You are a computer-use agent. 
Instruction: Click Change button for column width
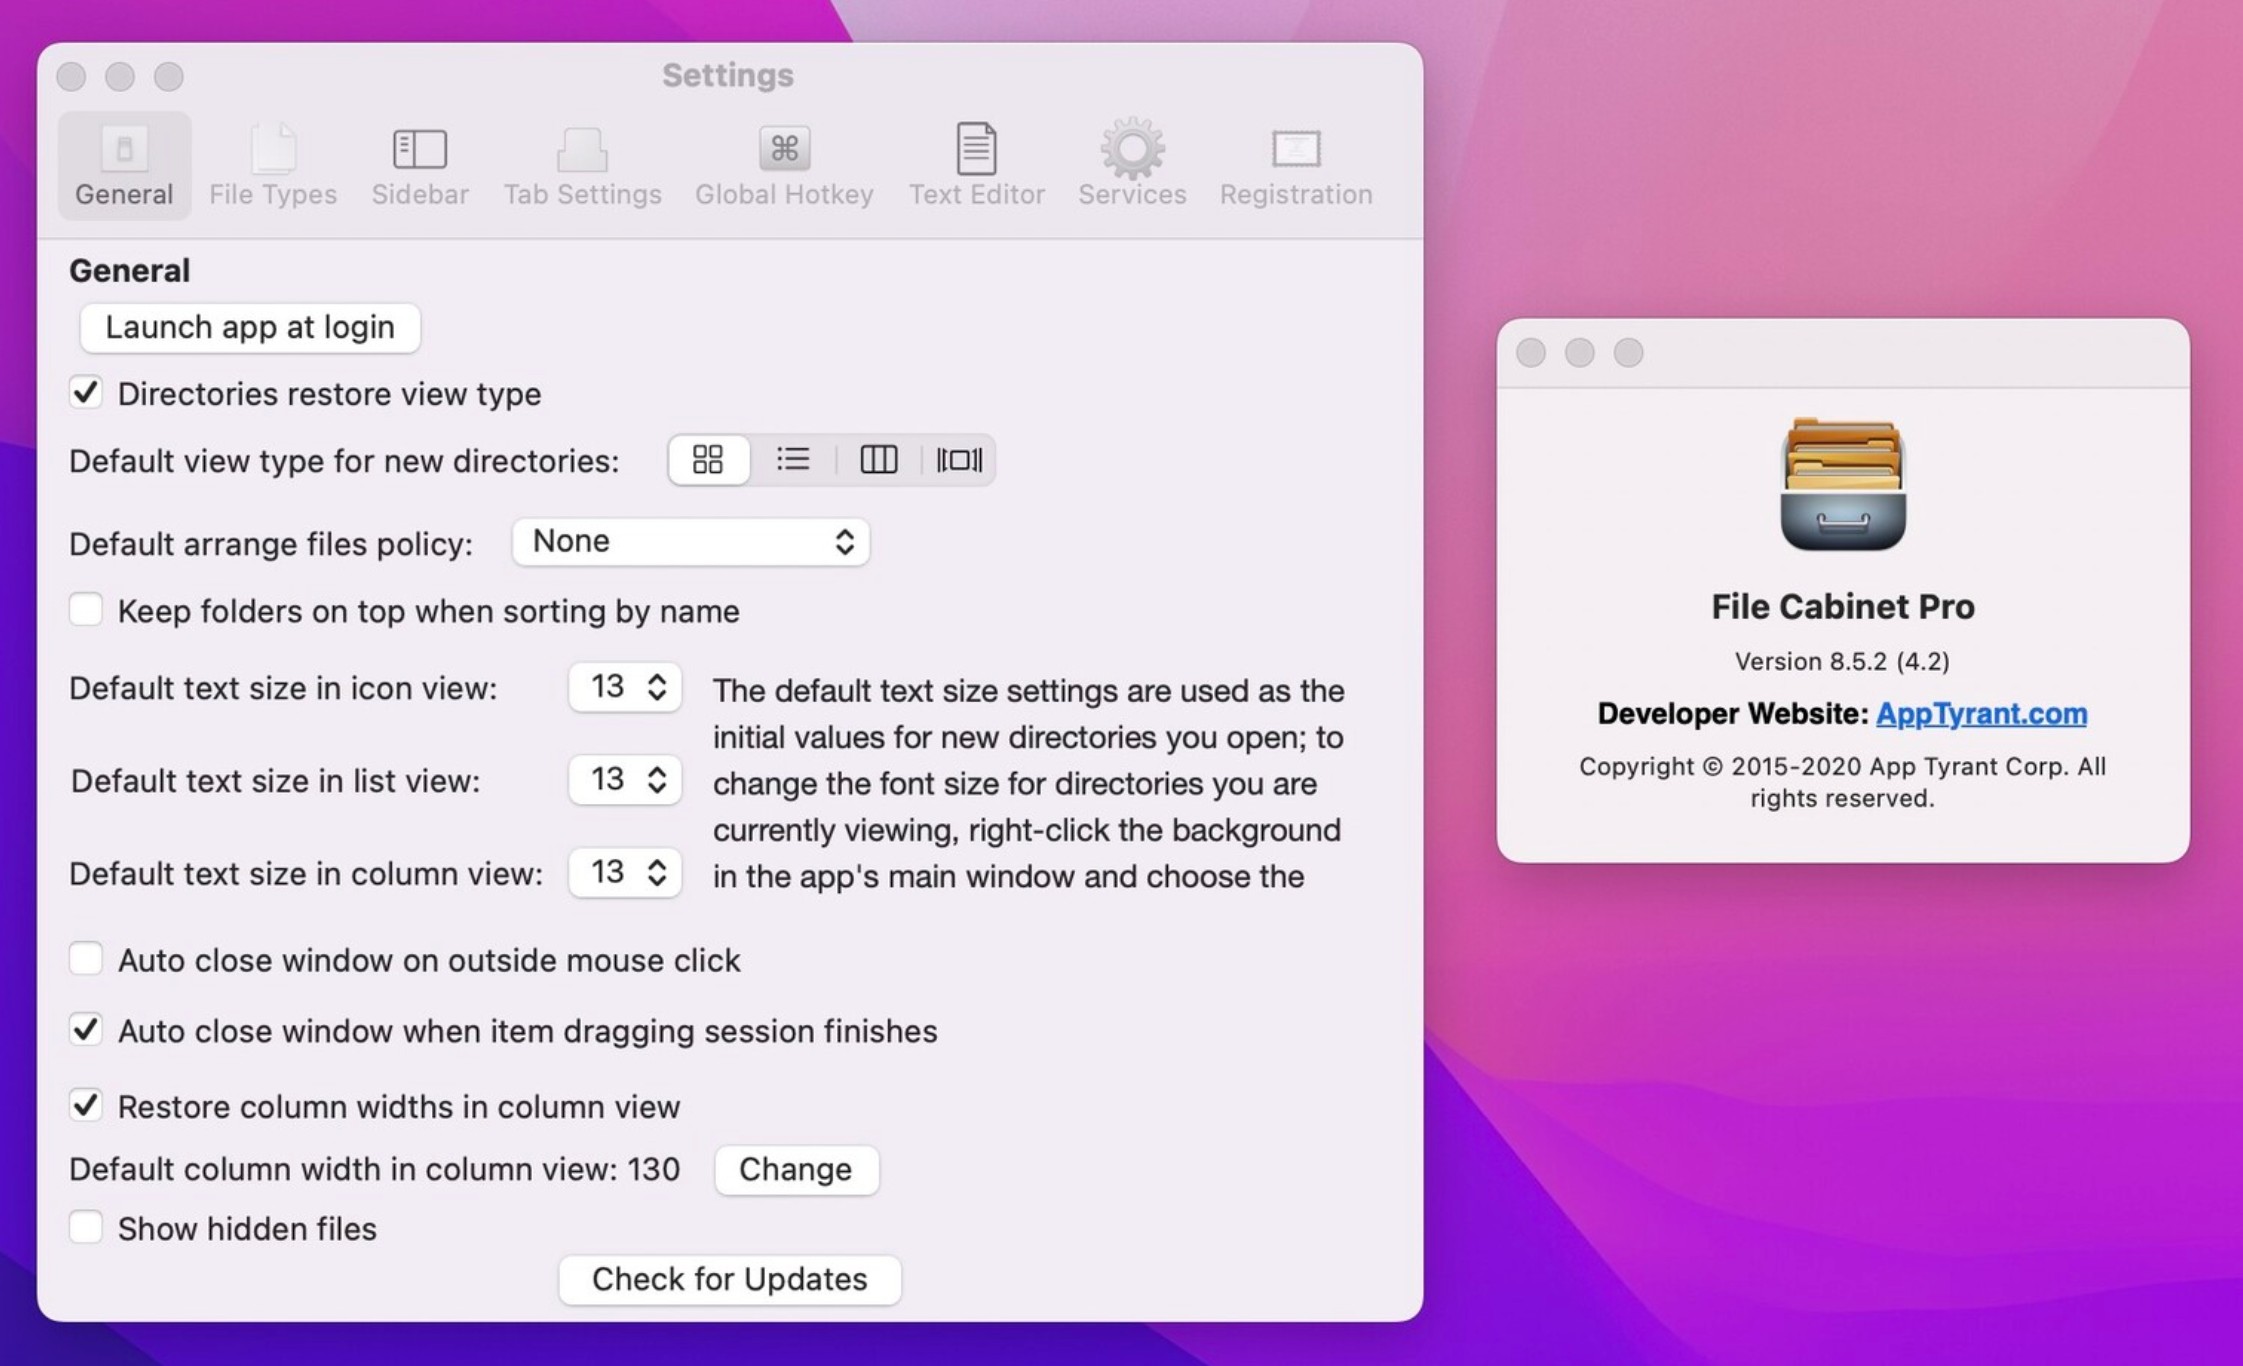point(796,1169)
